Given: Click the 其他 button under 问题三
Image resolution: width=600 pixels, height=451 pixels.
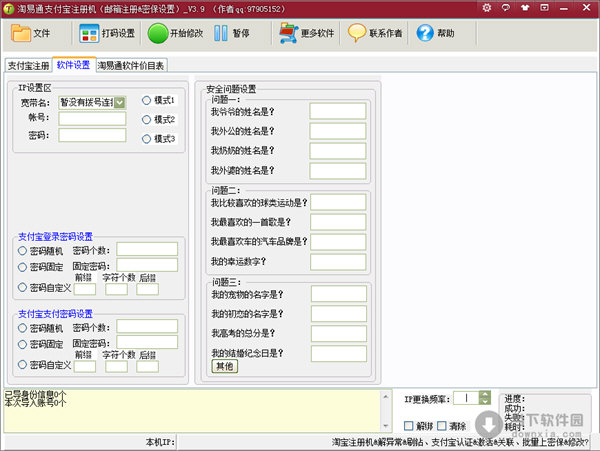Looking at the screenshot, I should click(223, 367).
